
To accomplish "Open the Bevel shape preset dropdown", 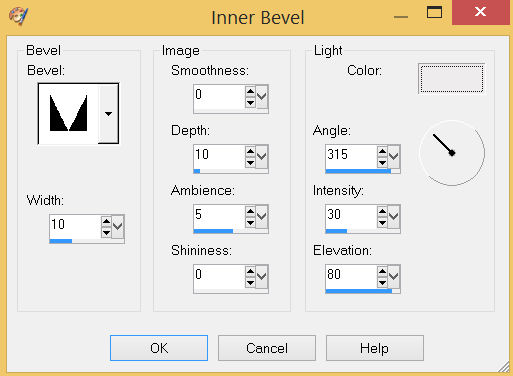I will (x=108, y=114).
